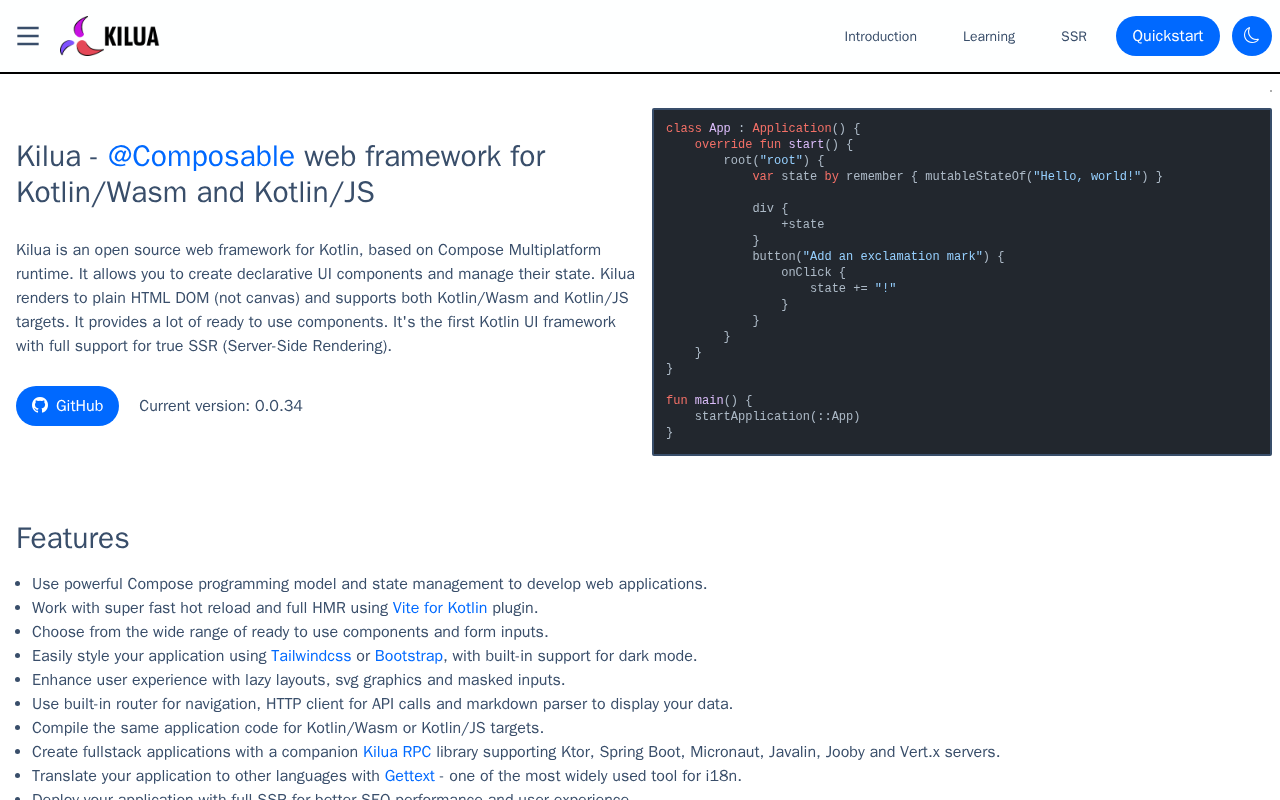This screenshot has height=800, width=1280.
Task: Click the feature line about lazy layouts
Action: pyautogui.click(x=299, y=680)
